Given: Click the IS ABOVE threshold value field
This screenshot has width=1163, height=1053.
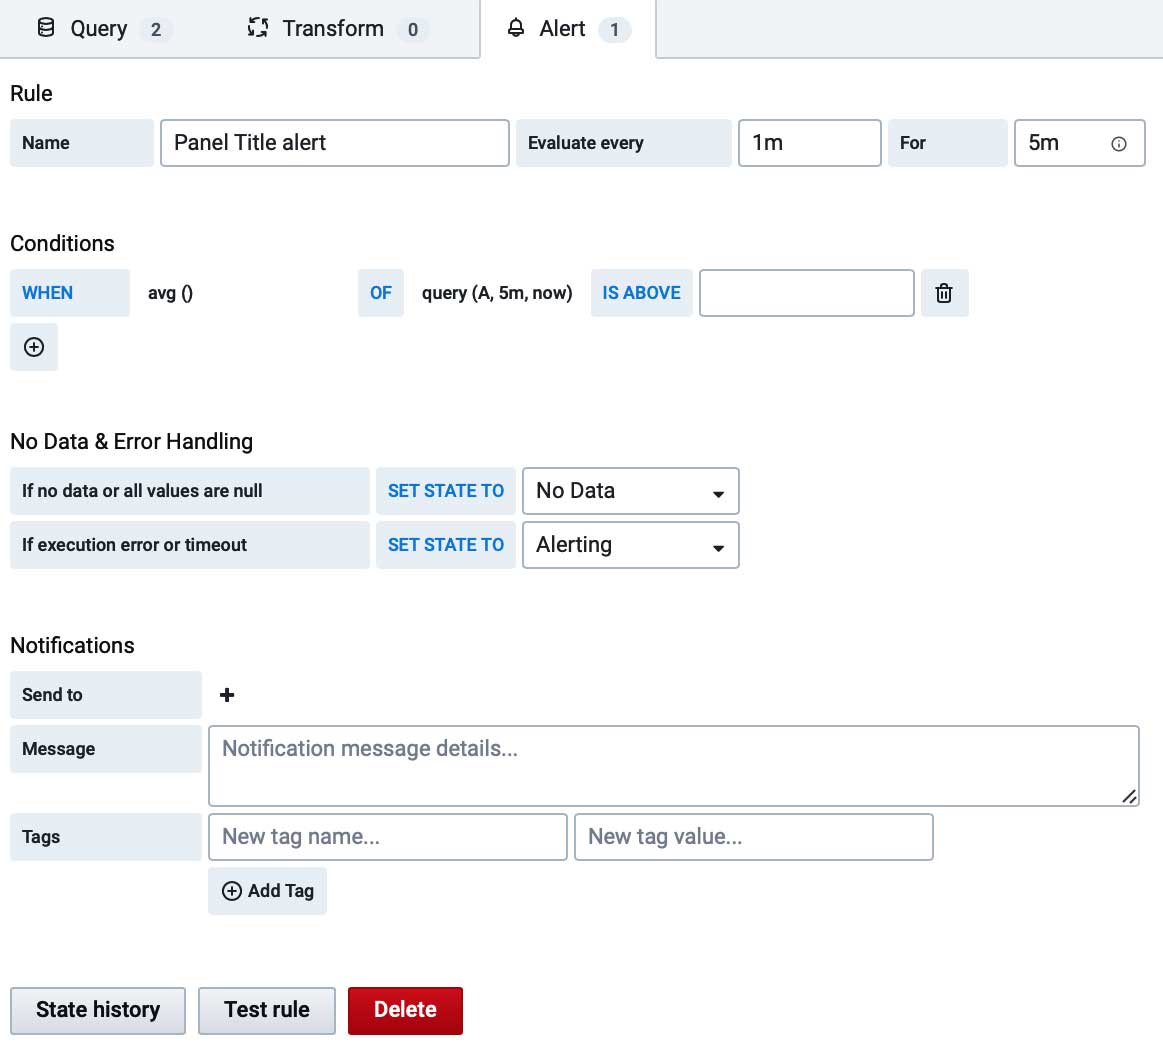Looking at the screenshot, I should pyautogui.click(x=806, y=293).
